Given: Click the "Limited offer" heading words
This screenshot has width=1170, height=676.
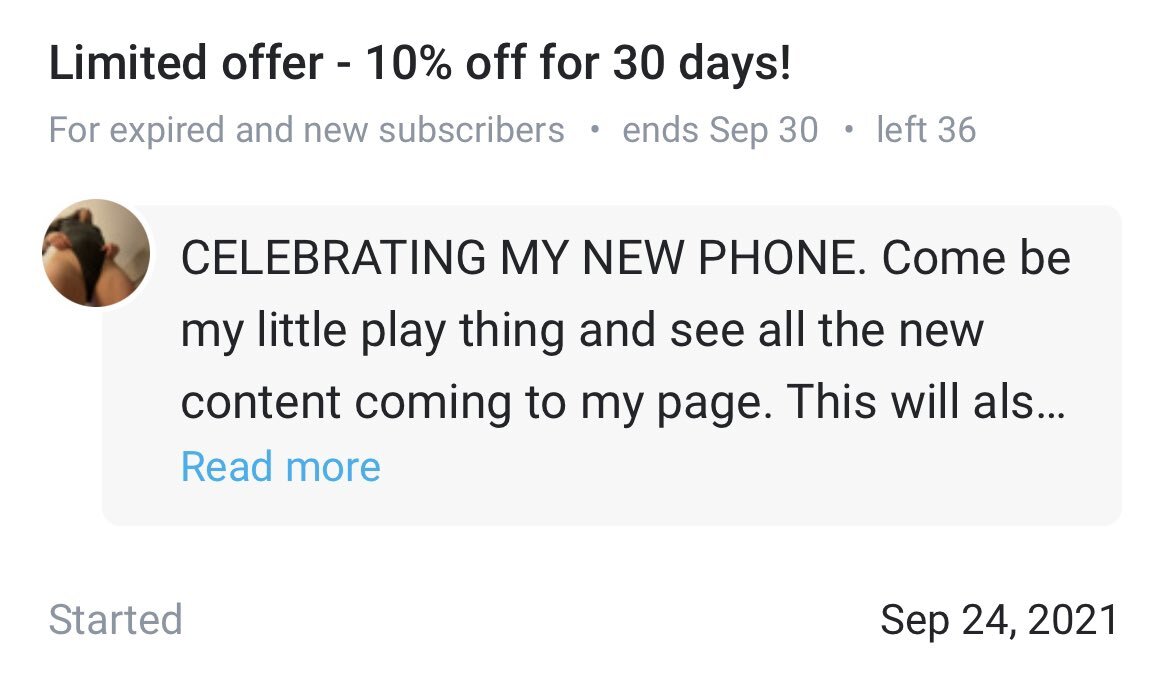Looking at the screenshot, I should (186, 65).
